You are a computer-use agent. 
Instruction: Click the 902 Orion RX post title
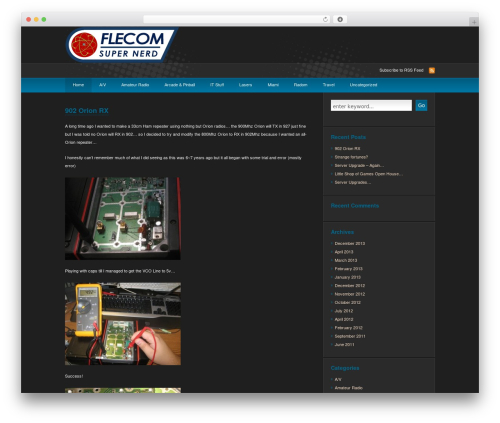[87, 111]
